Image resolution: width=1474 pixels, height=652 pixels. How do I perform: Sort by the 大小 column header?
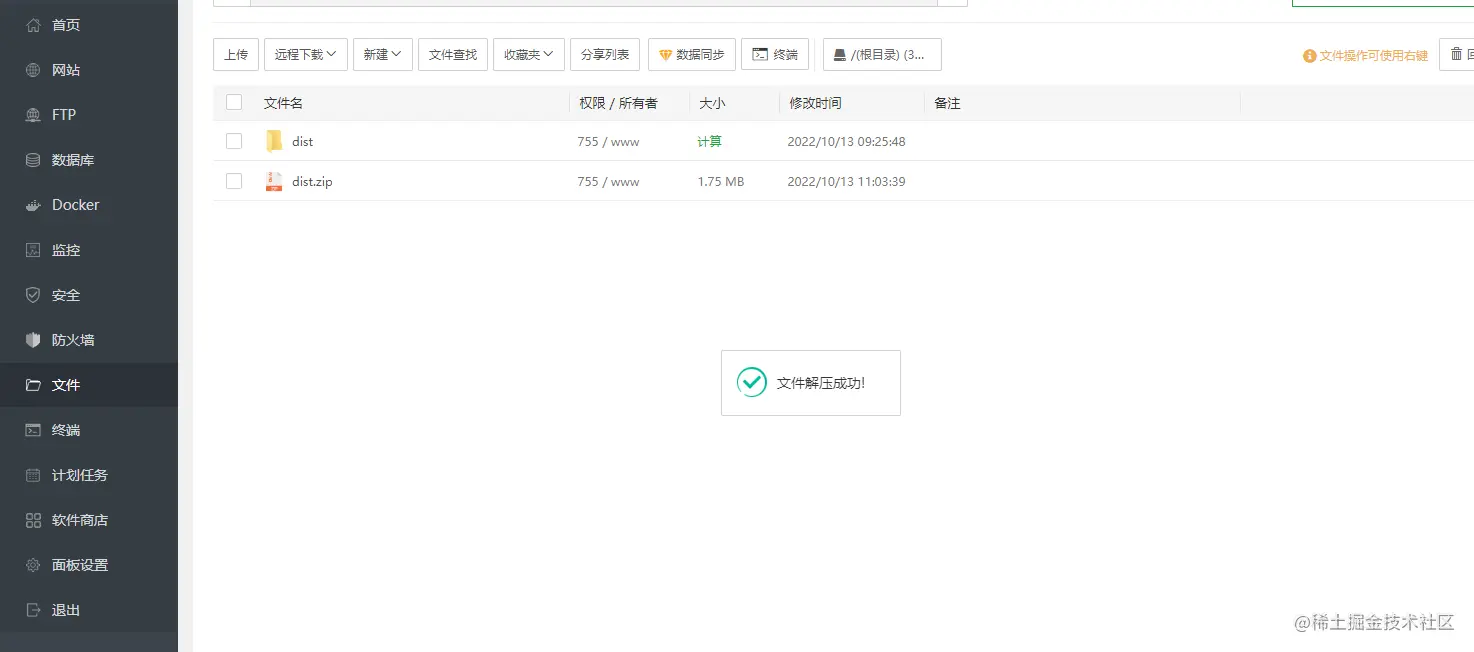pos(712,103)
